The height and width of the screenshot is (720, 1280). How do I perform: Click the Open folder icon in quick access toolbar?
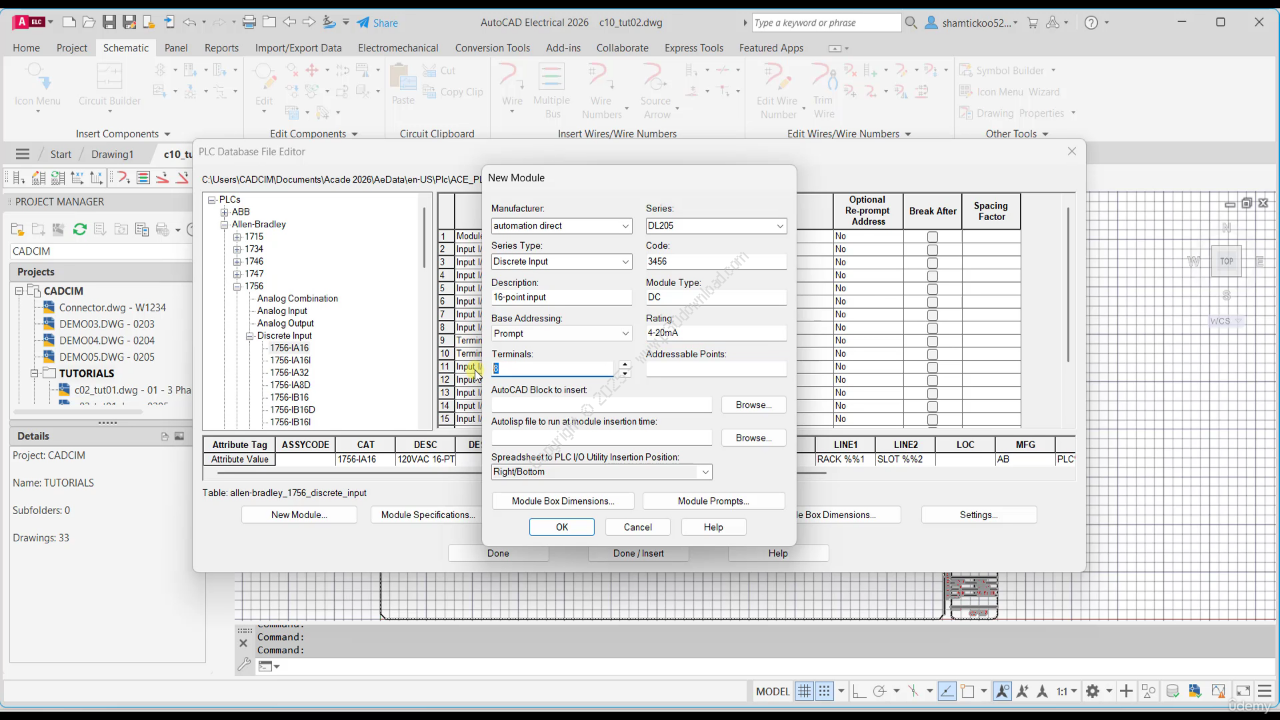click(x=88, y=22)
